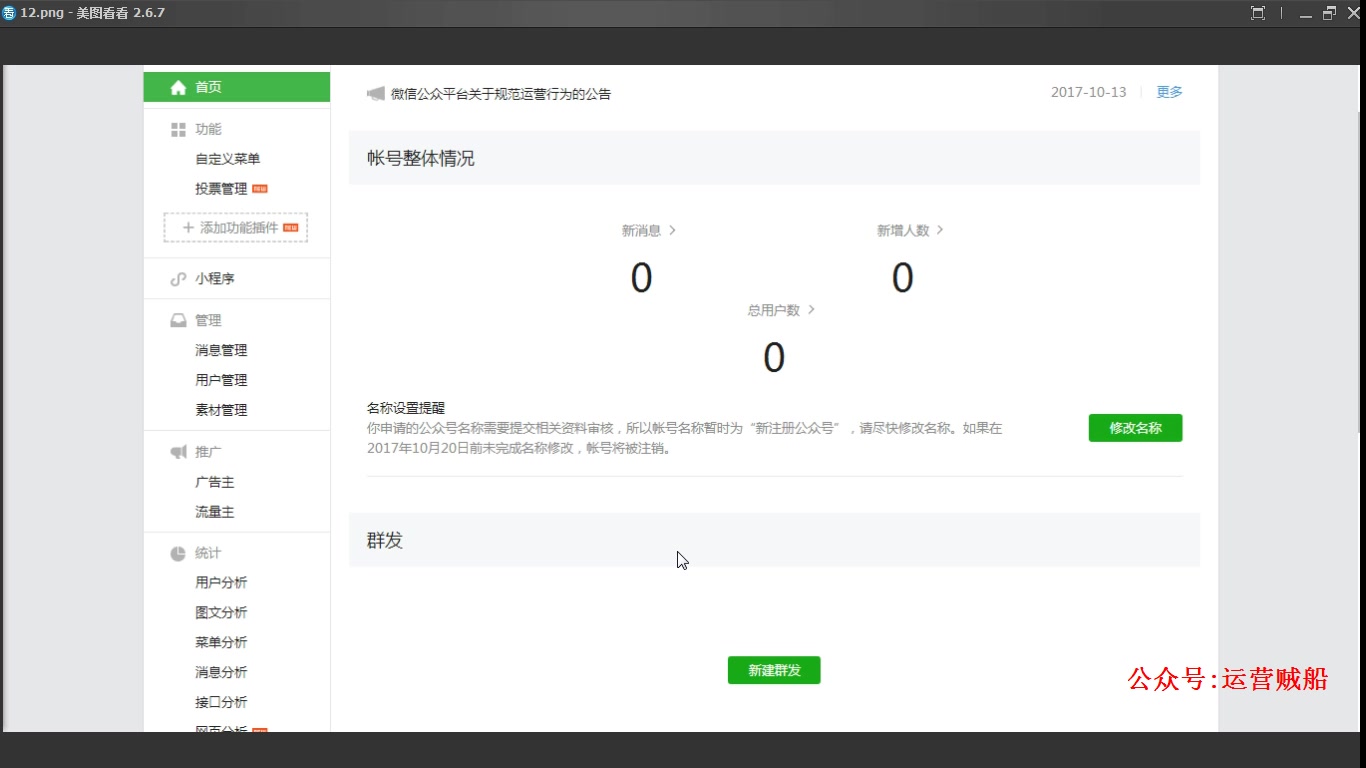Open the 微信公众平台 announcement link
Screen dimensions: 1366x768
(501, 94)
